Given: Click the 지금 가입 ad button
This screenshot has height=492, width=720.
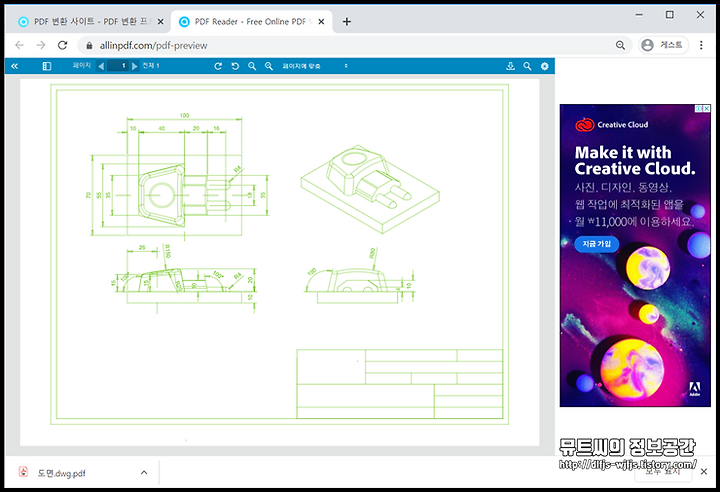Looking at the screenshot, I should pyautogui.click(x=596, y=244).
